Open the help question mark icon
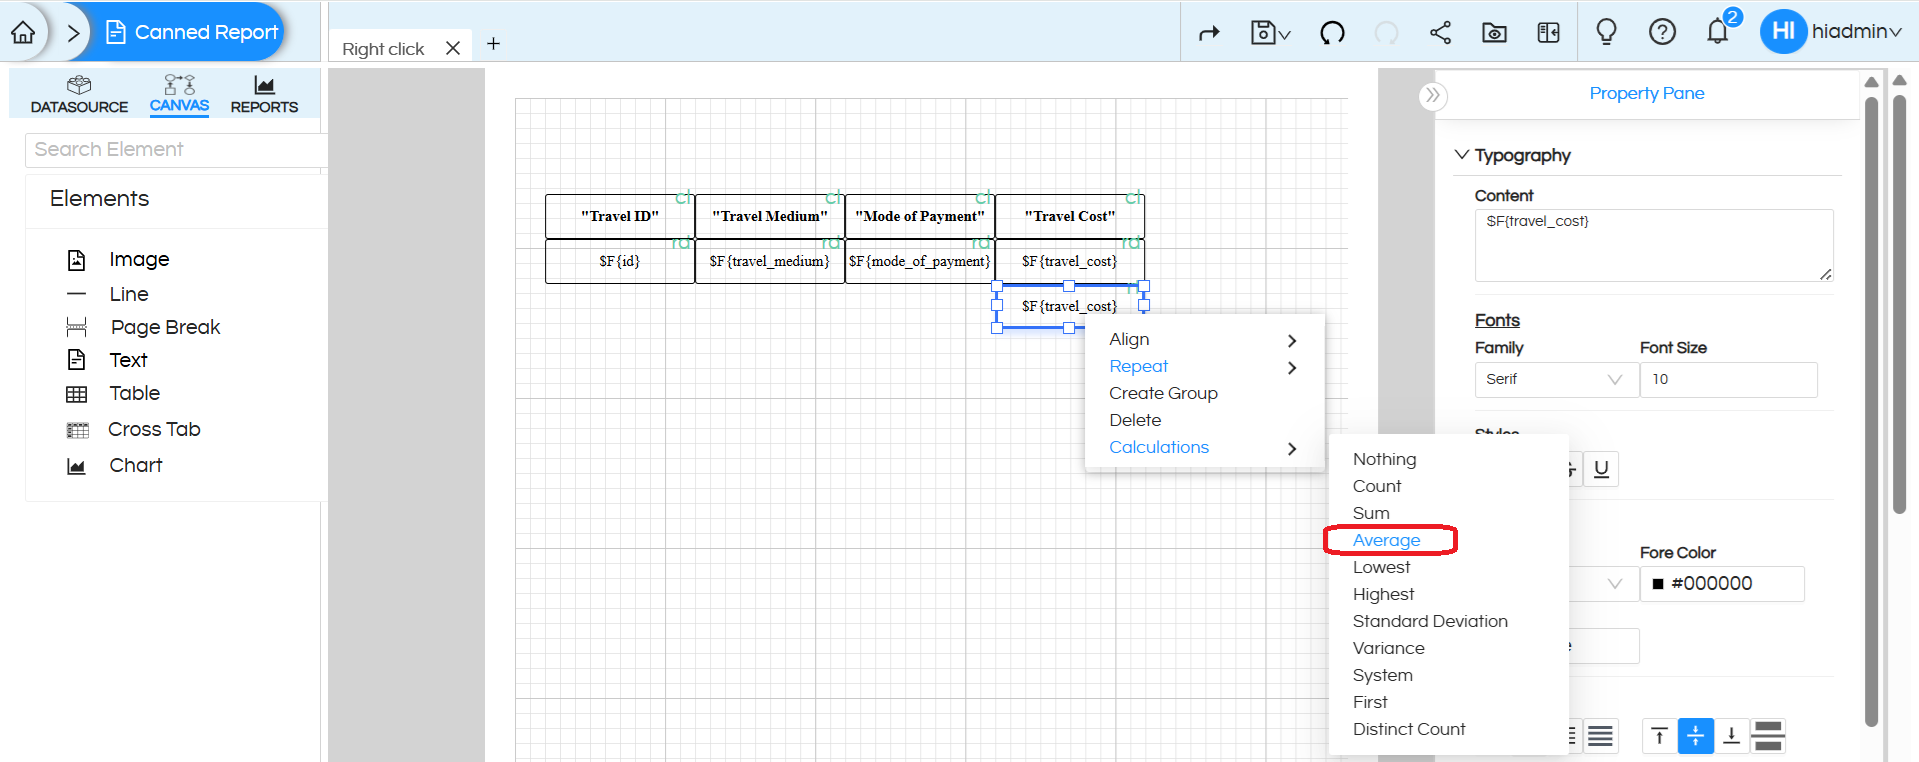This screenshot has width=1919, height=762. 1662,32
